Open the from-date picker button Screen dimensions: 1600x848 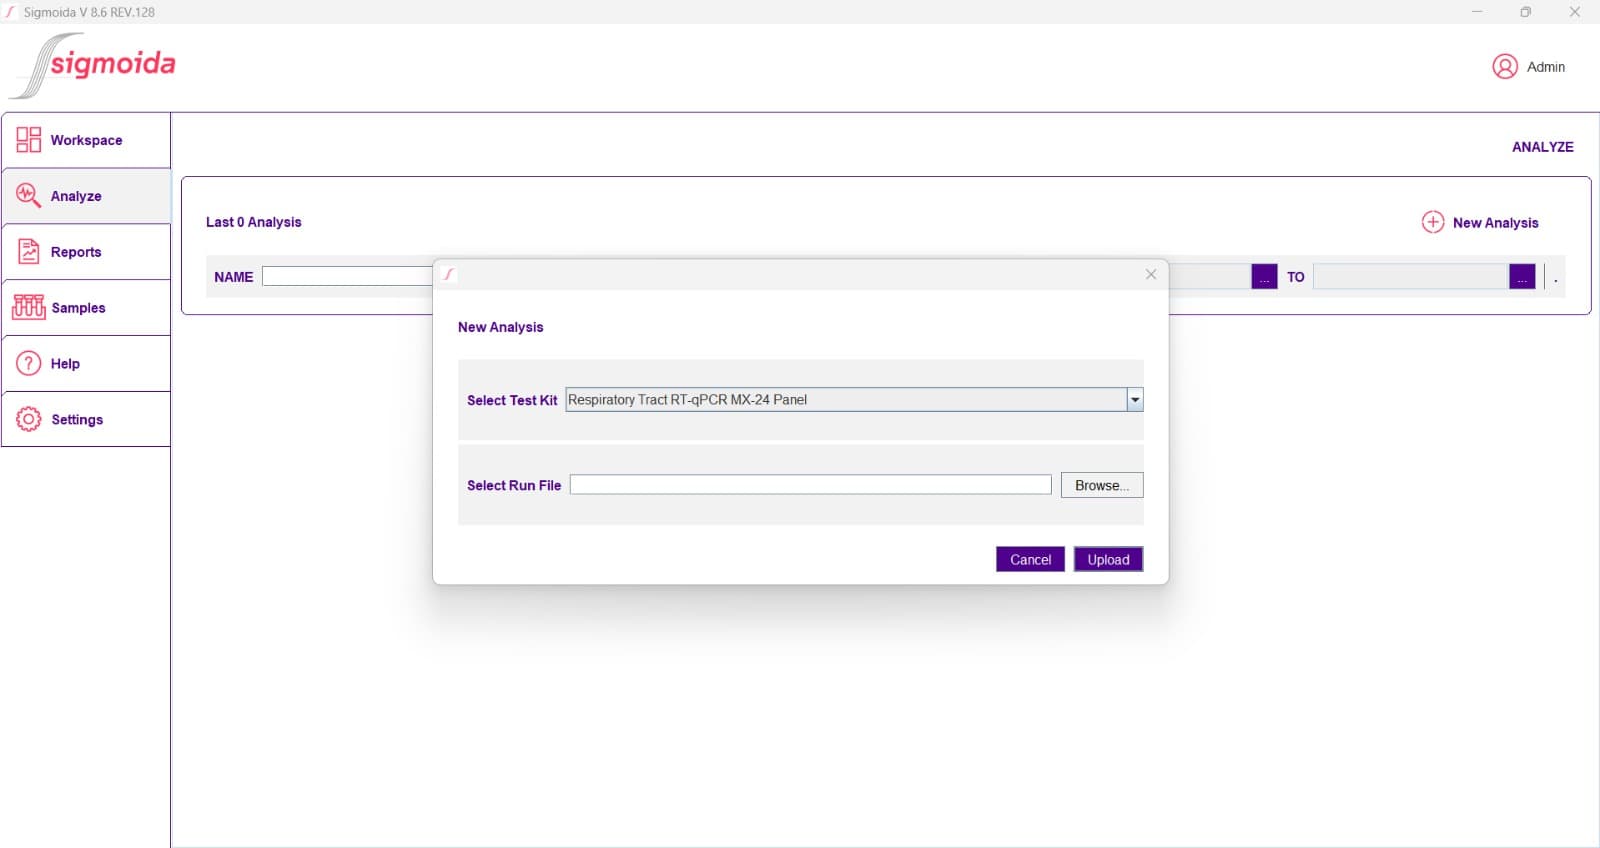[x=1264, y=277]
